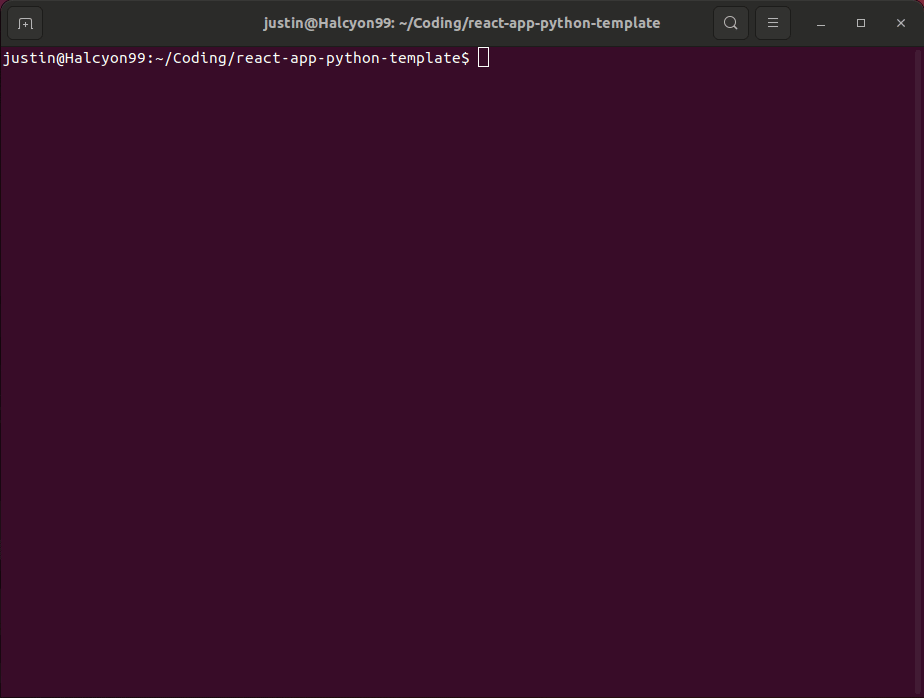Close the terminal window
The width and height of the screenshot is (924, 698).
click(x=901, y=23)
